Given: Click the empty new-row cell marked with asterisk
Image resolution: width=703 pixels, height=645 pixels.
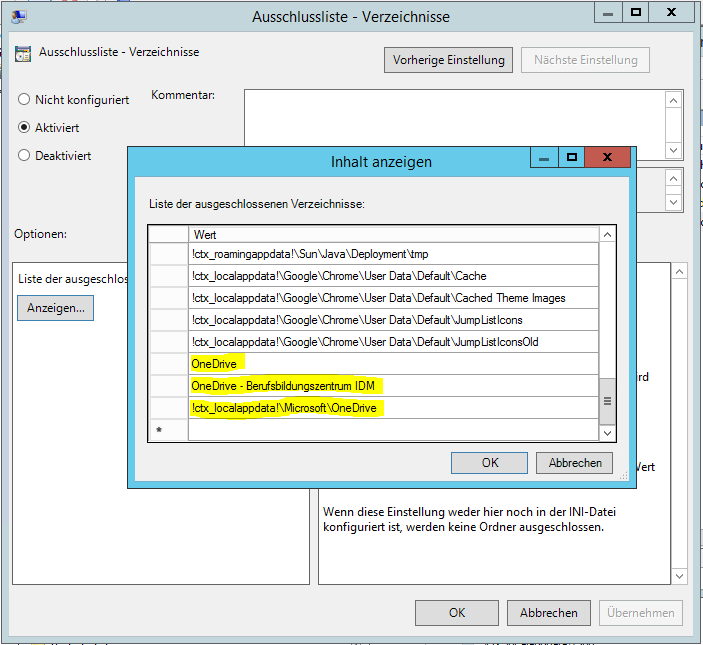Looking at the screenshot, I should [x=390, y=430].
